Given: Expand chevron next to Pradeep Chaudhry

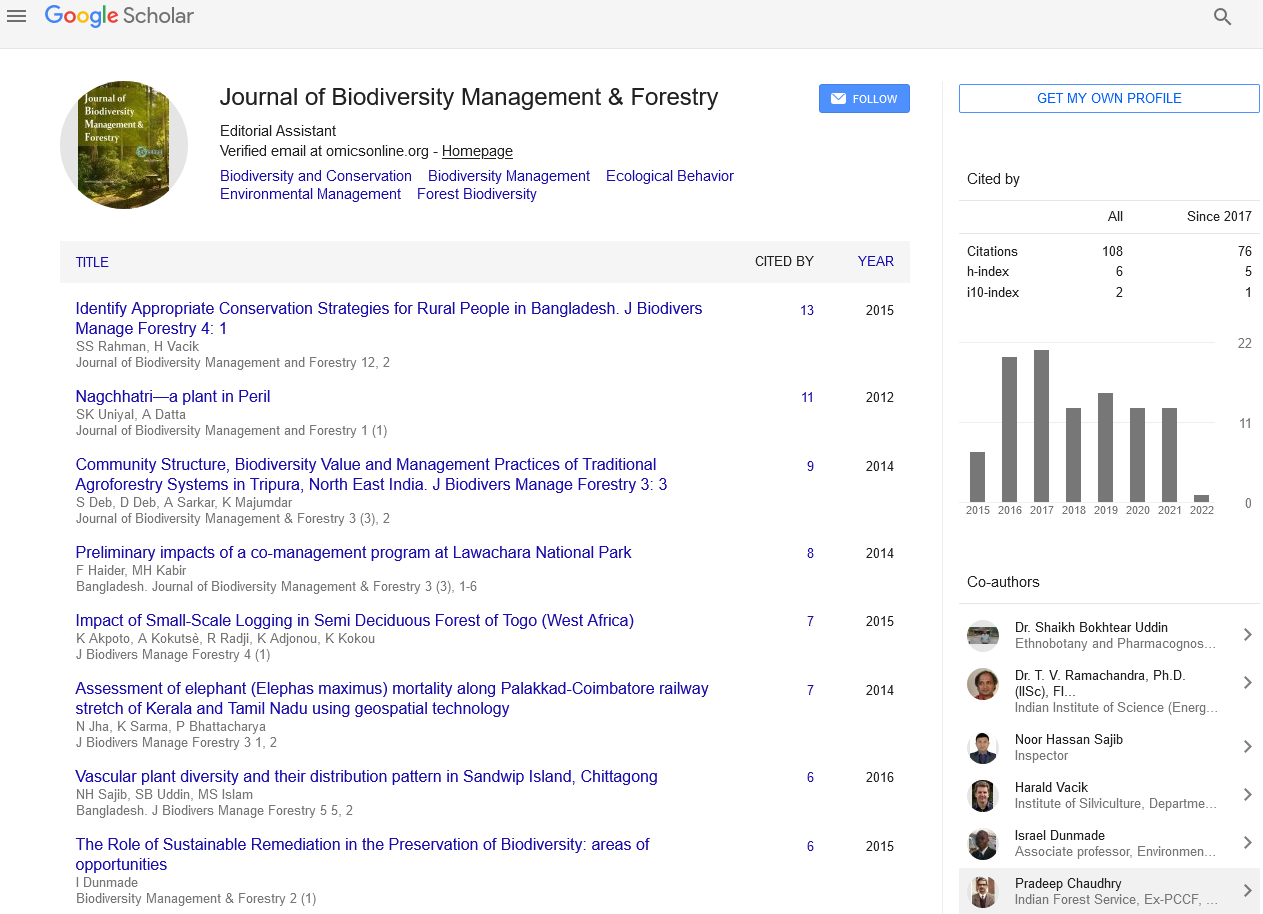Looking at the screenshot, I should coord(1247,890).
